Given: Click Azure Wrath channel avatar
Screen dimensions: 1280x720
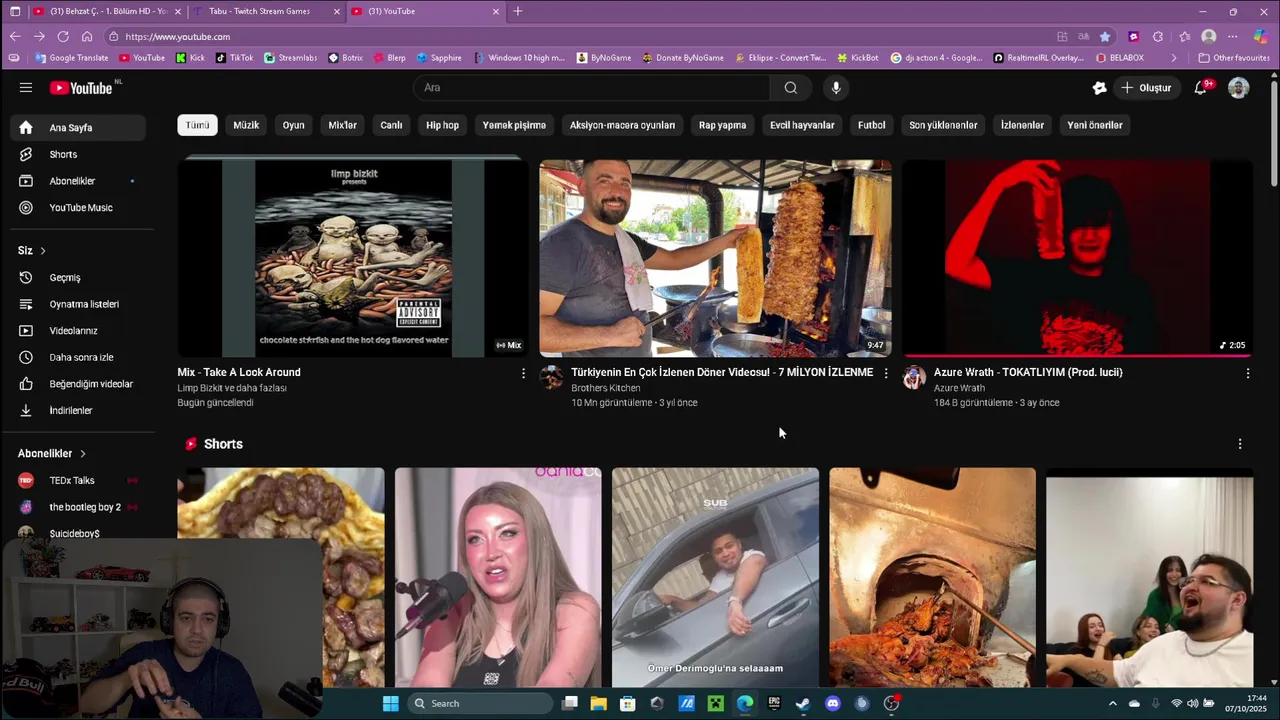Looking at the screenshot, I should click(x=914, y=377).
